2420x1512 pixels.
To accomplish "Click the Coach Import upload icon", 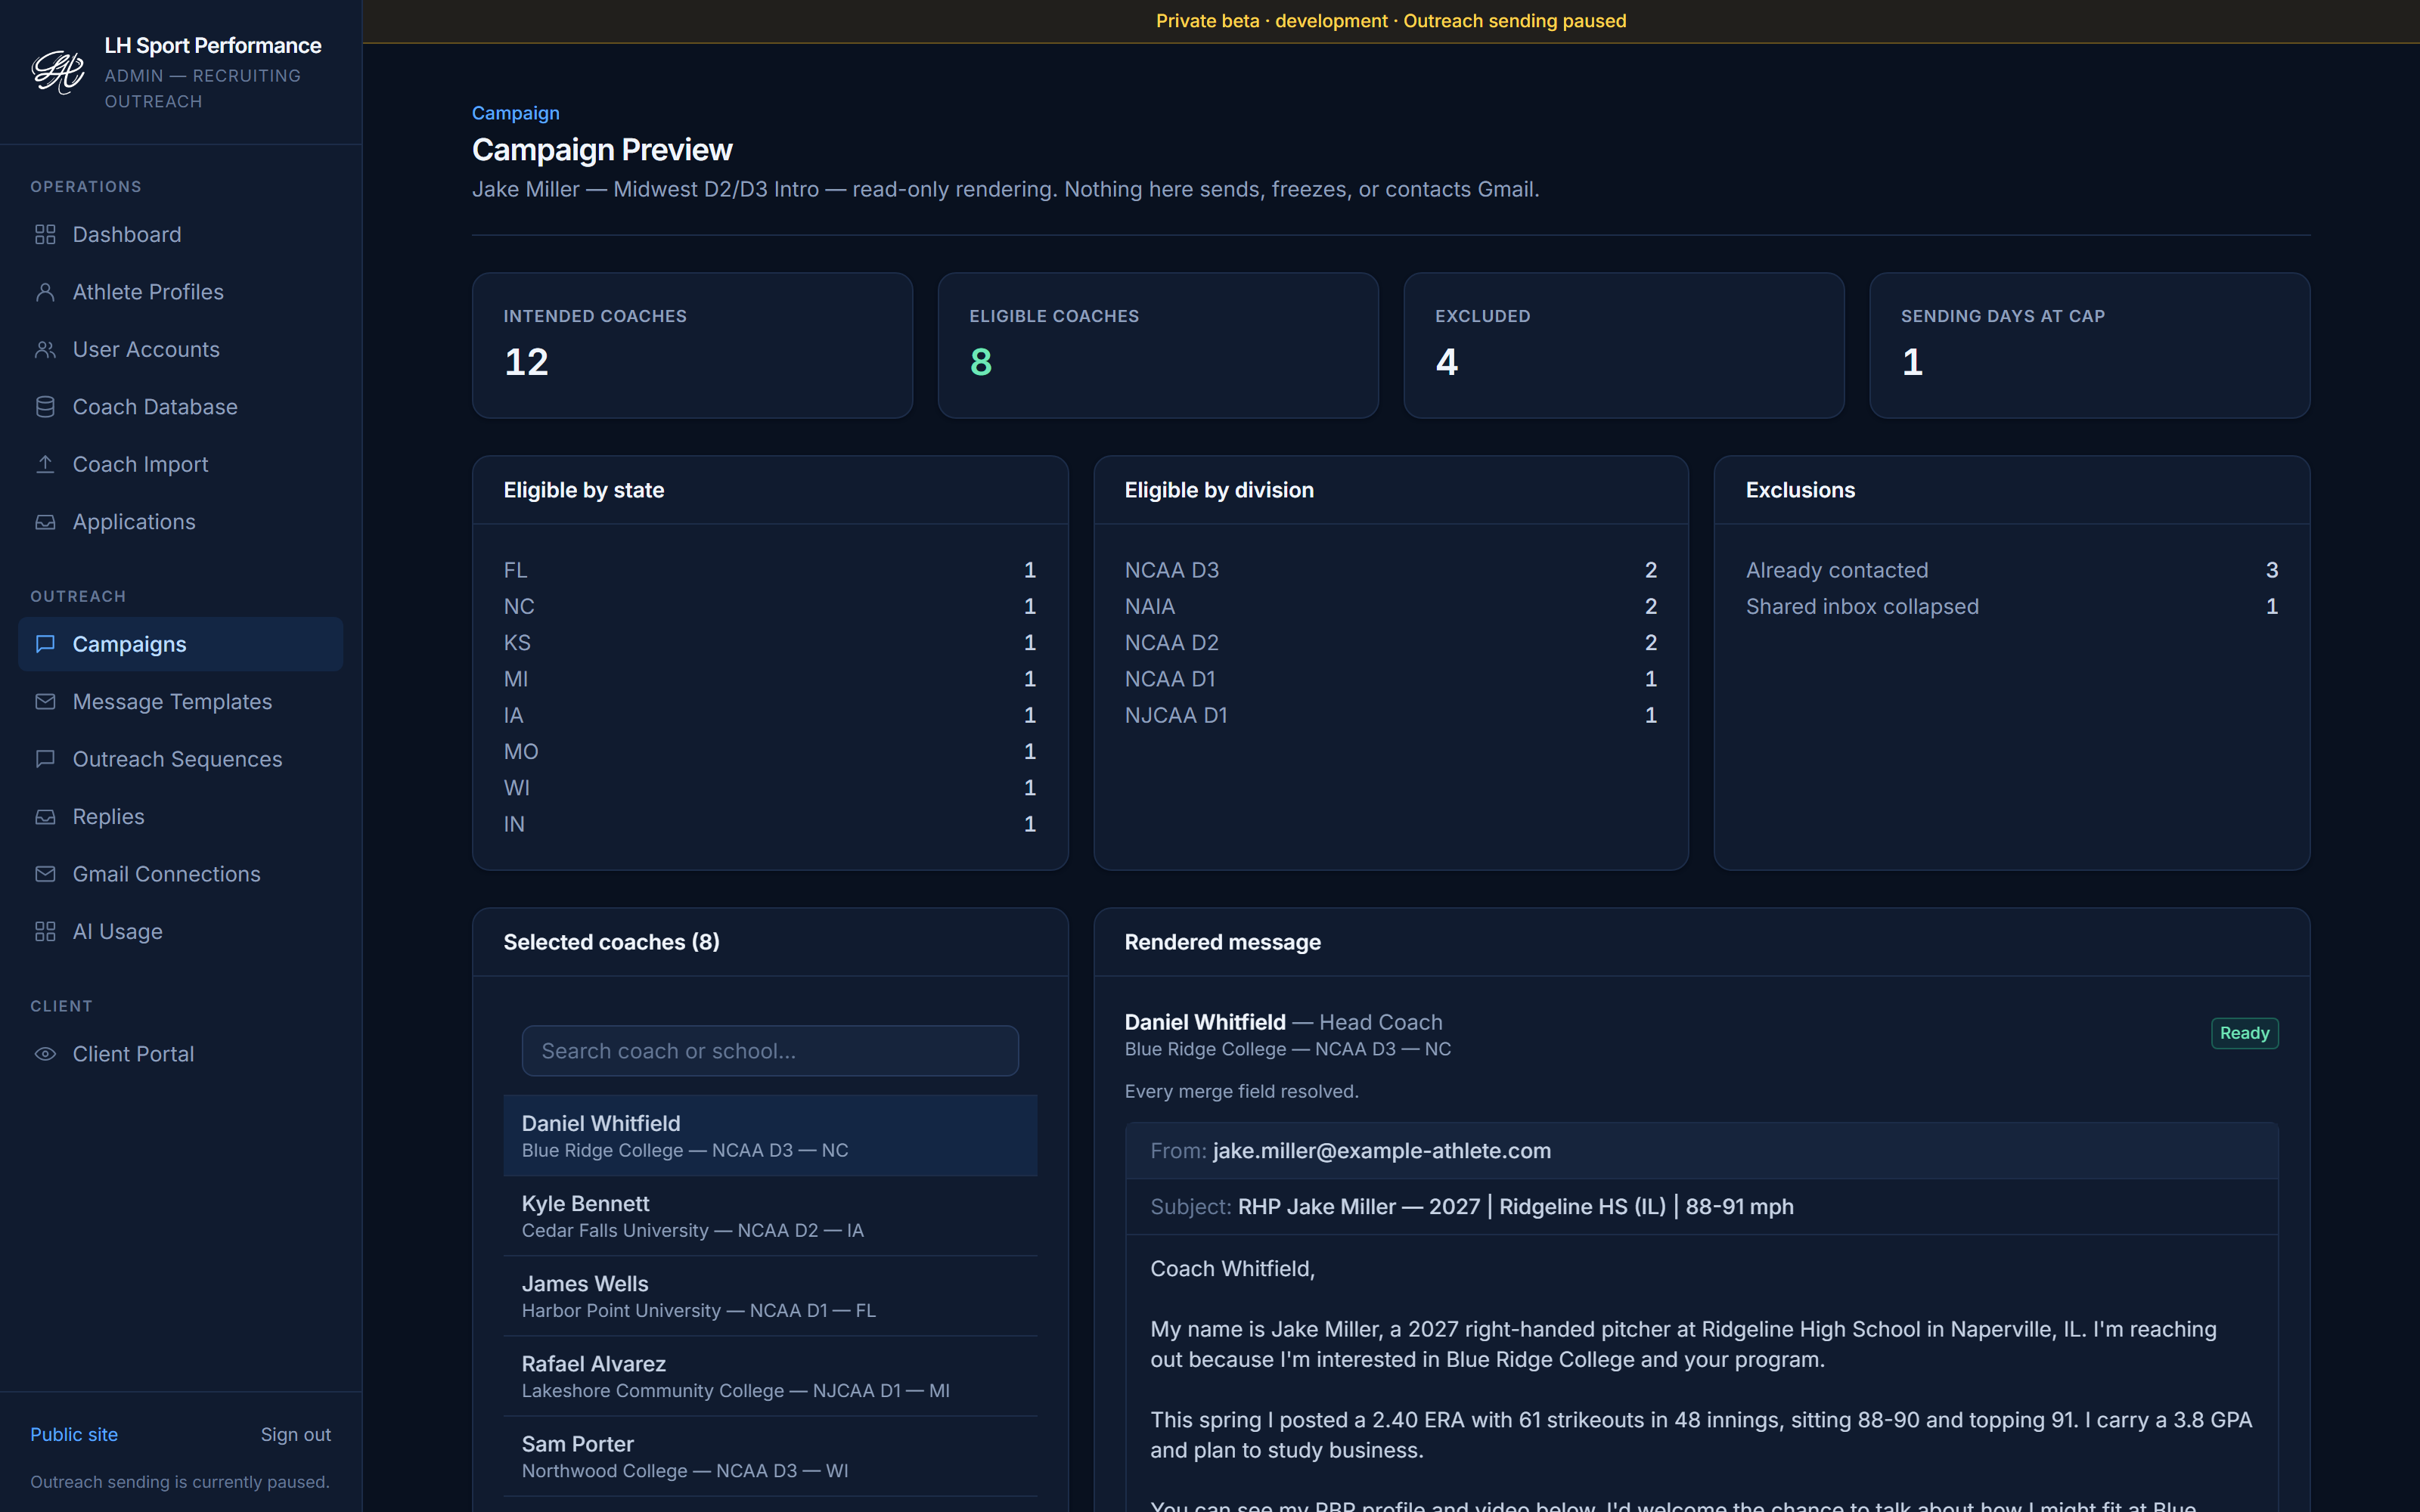I will 45,464.
